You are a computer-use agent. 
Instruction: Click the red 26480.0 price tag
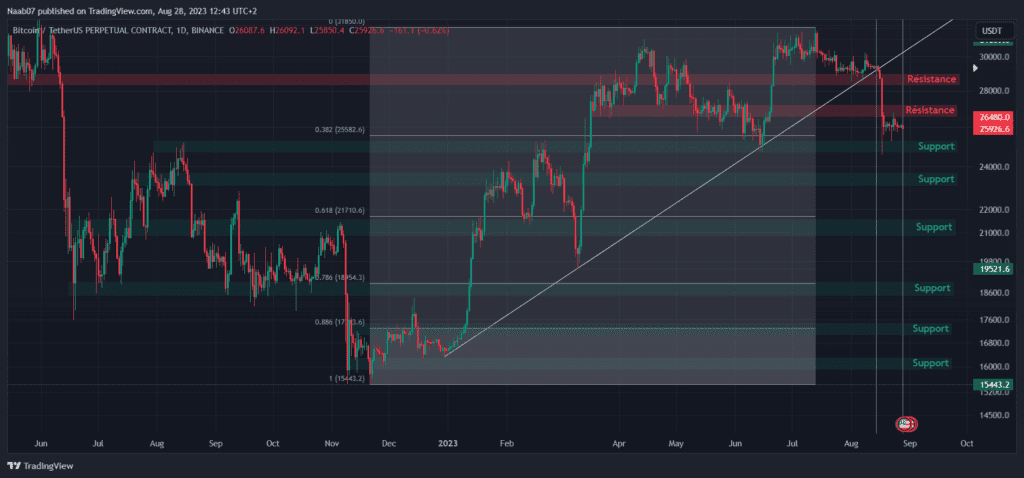[992, 118]
